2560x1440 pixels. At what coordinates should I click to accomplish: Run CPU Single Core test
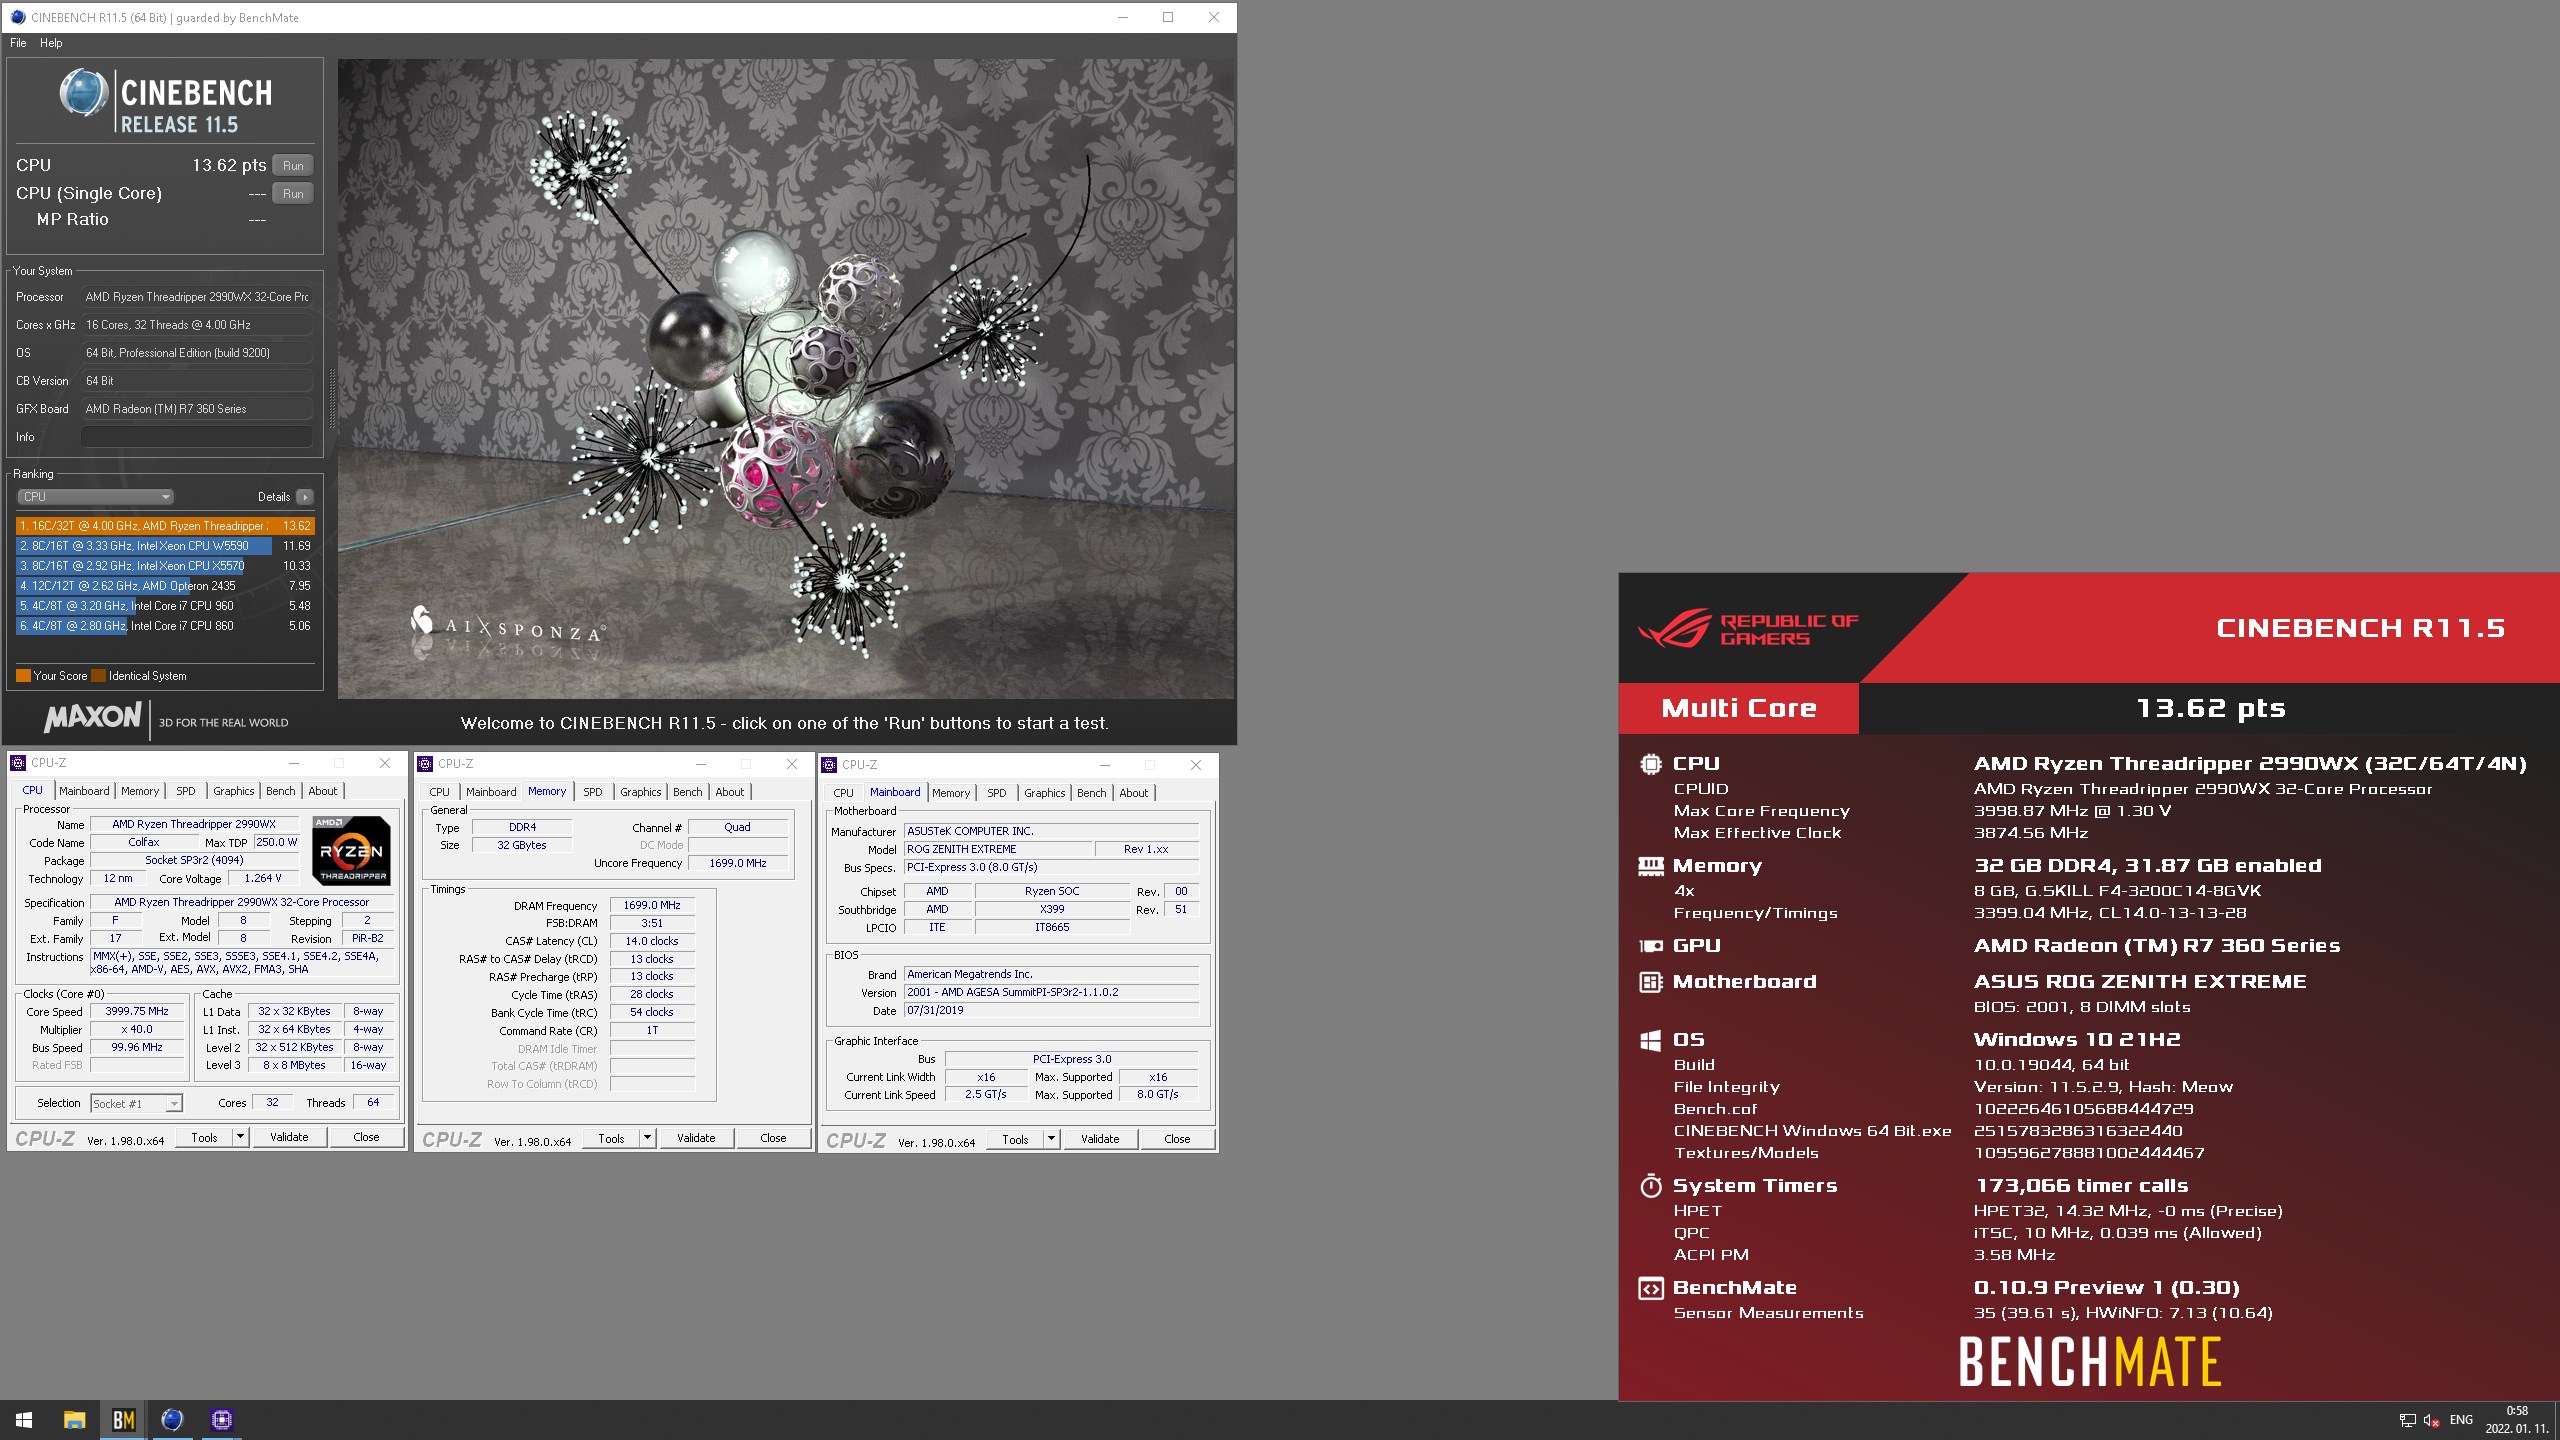click(293, 194)
